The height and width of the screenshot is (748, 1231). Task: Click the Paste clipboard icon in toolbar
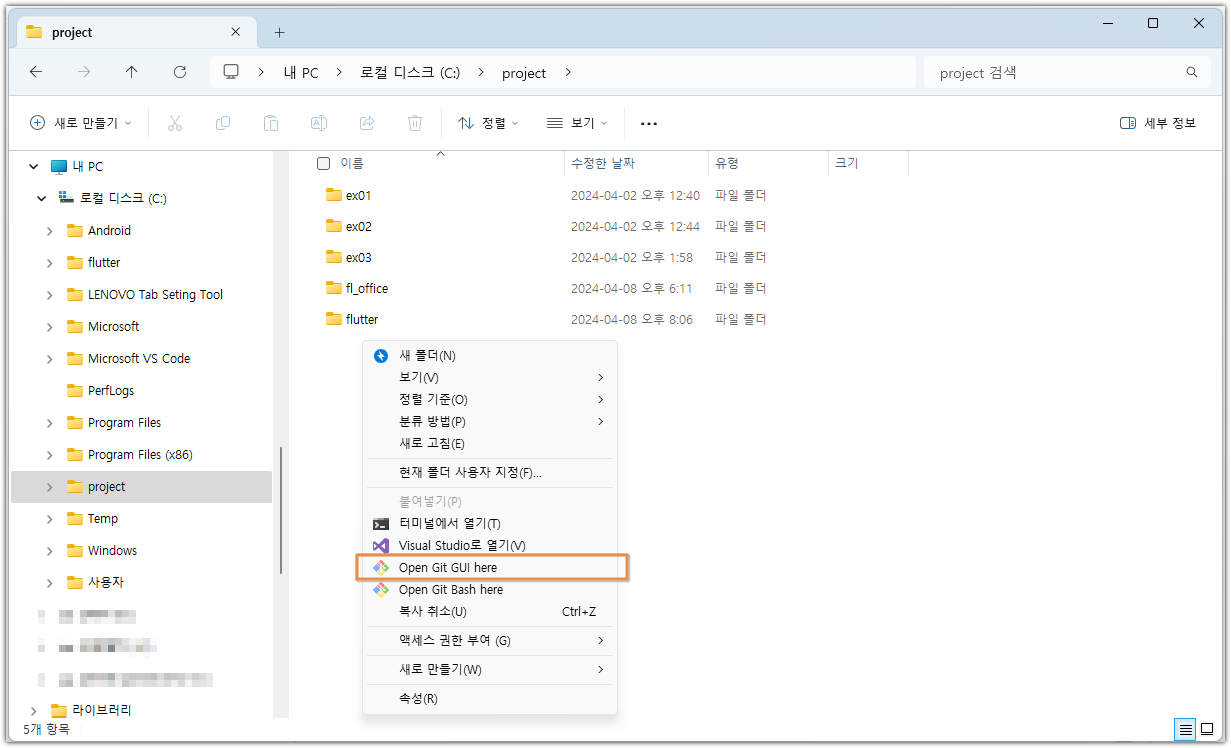pos(271,123)
